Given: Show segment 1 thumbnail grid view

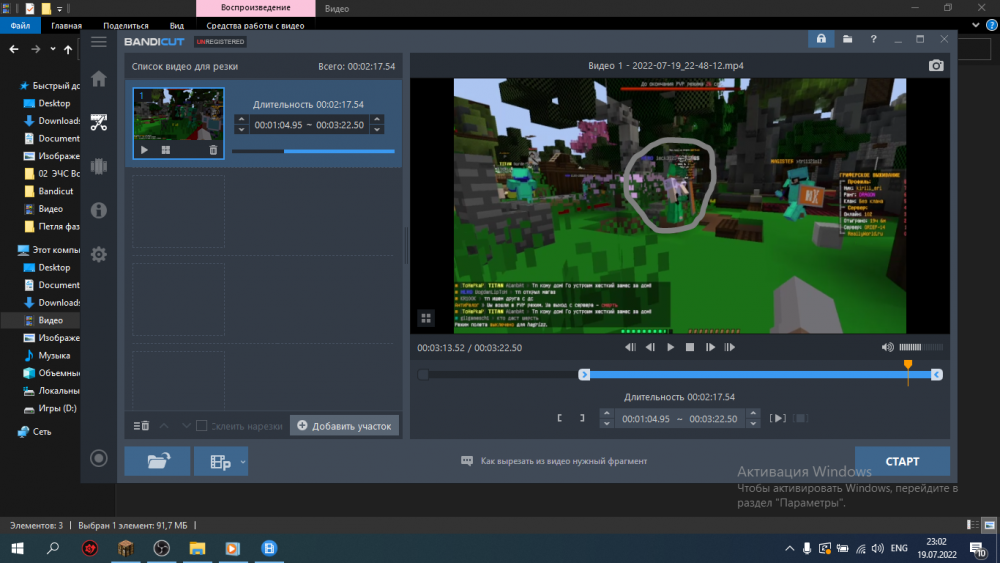Looking at the screenshot, I should [x=166, y=150].
